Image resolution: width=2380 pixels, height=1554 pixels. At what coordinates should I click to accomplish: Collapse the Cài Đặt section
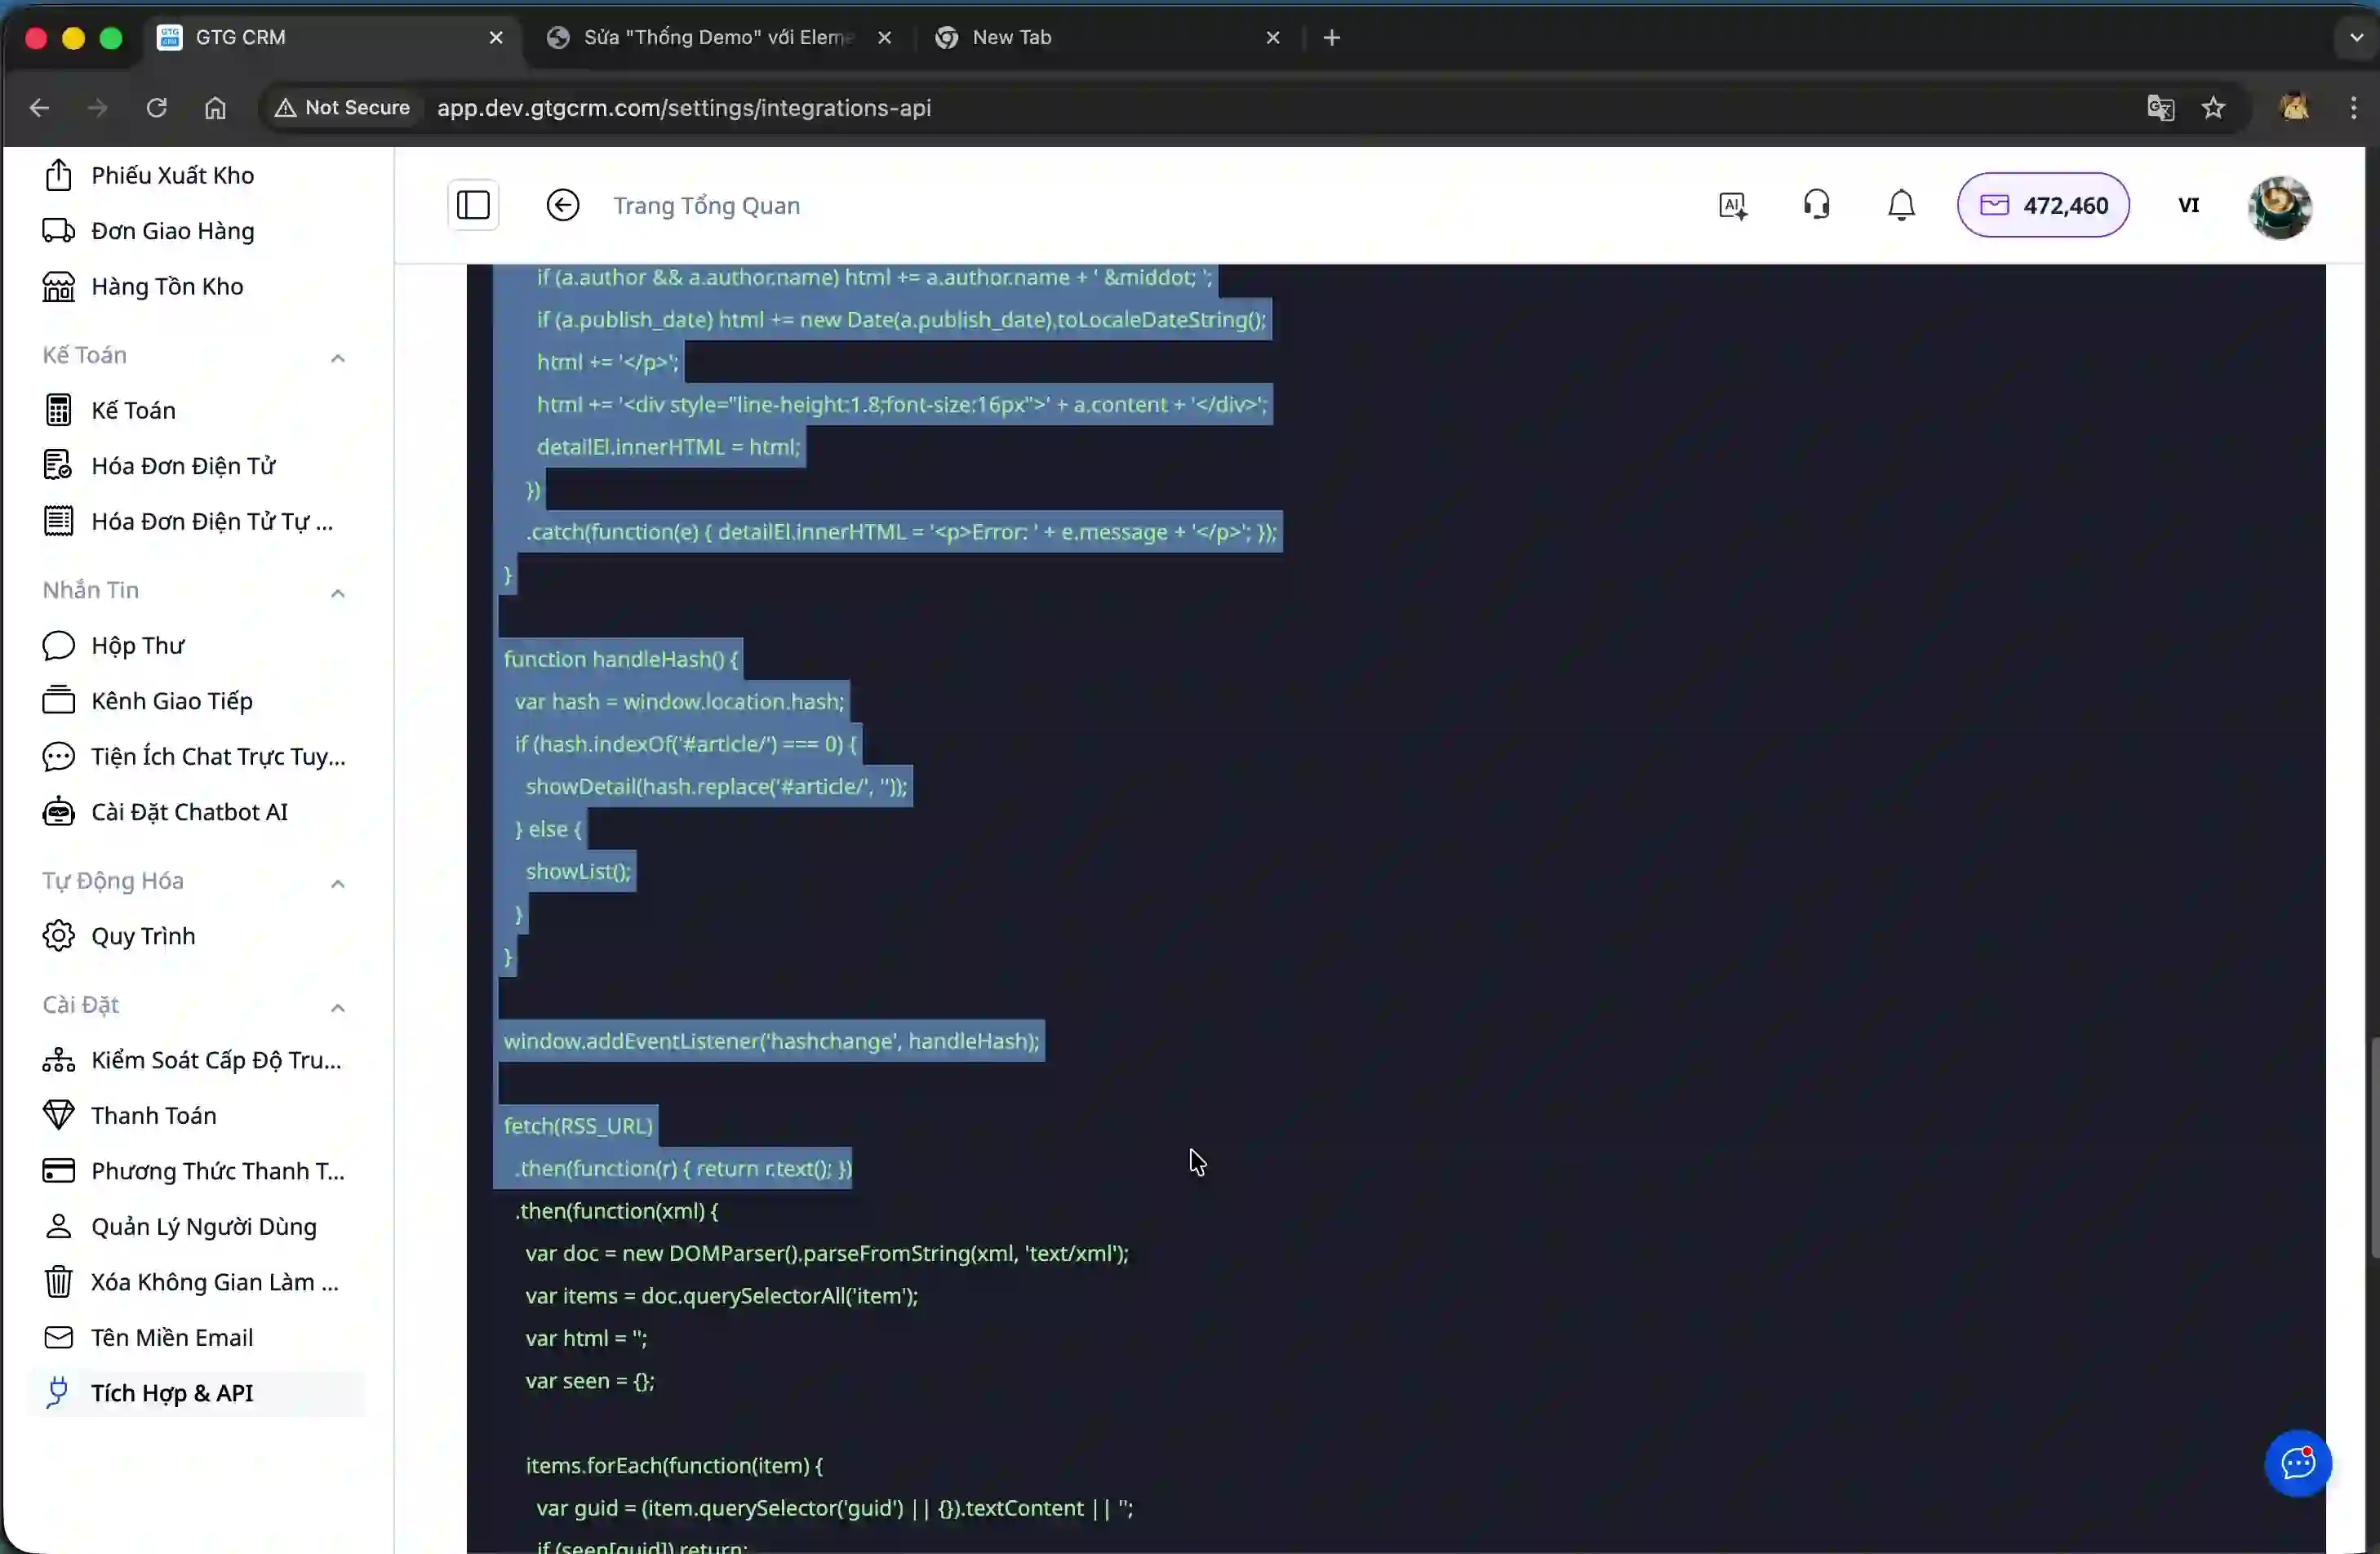(x=337, y=1008)
